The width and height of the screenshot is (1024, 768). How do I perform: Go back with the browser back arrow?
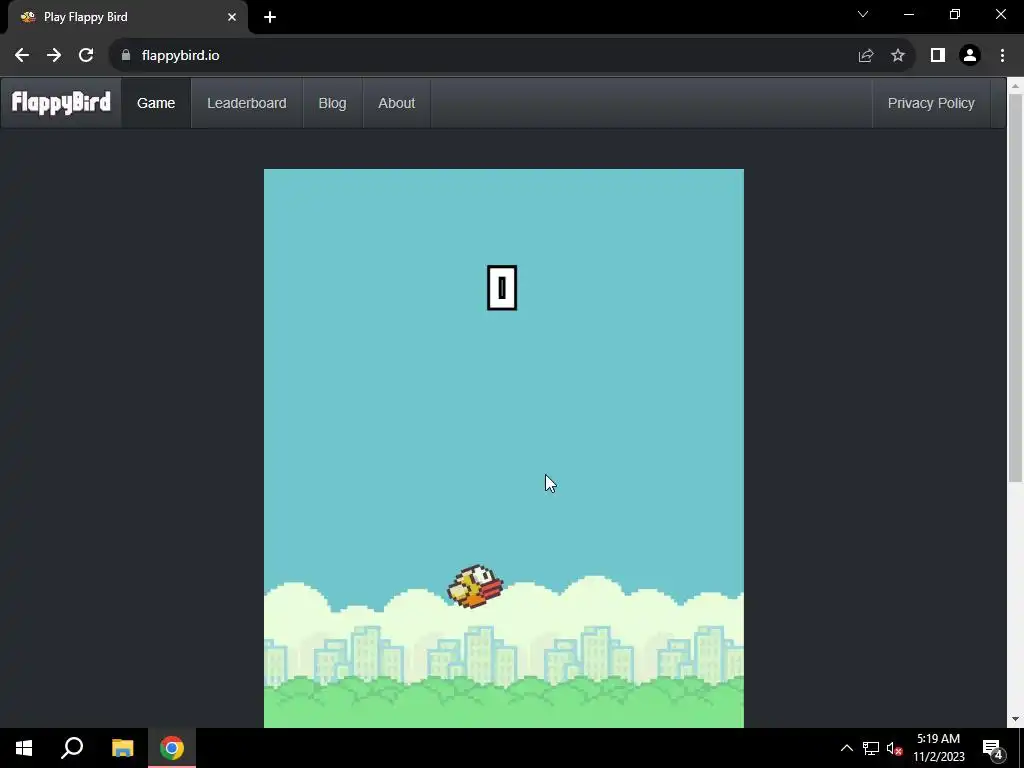point(22,56)
